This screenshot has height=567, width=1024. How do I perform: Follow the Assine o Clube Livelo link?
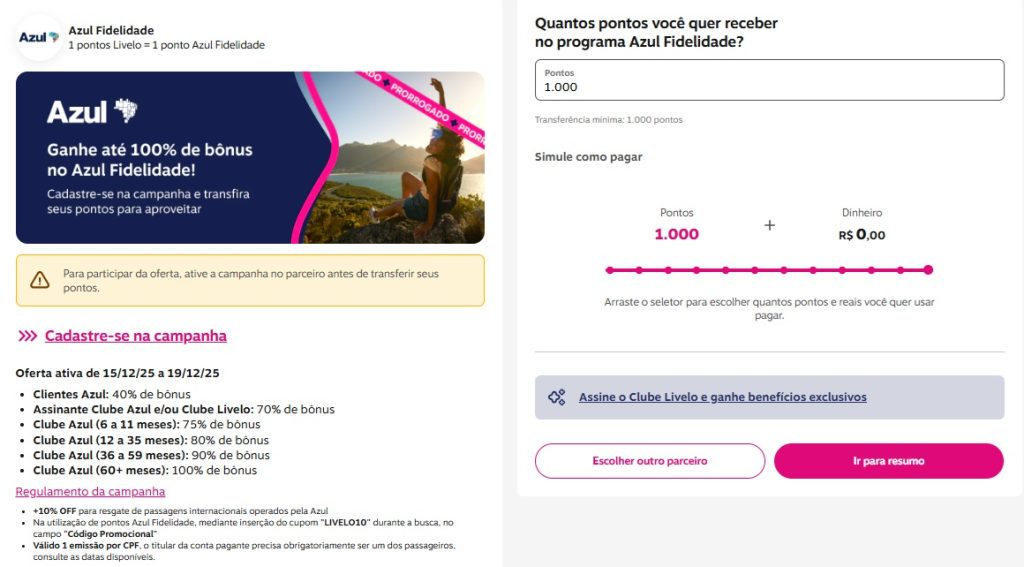[x=722, y=397]
